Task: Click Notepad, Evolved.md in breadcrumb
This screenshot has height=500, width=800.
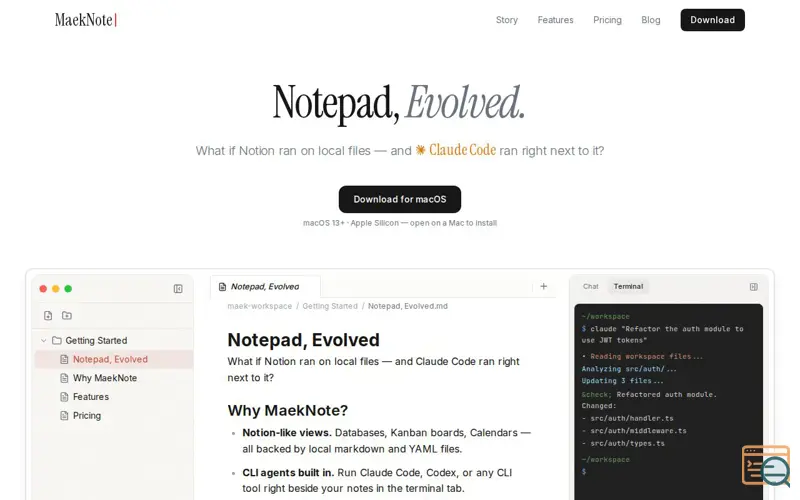Action: point(408,306)
